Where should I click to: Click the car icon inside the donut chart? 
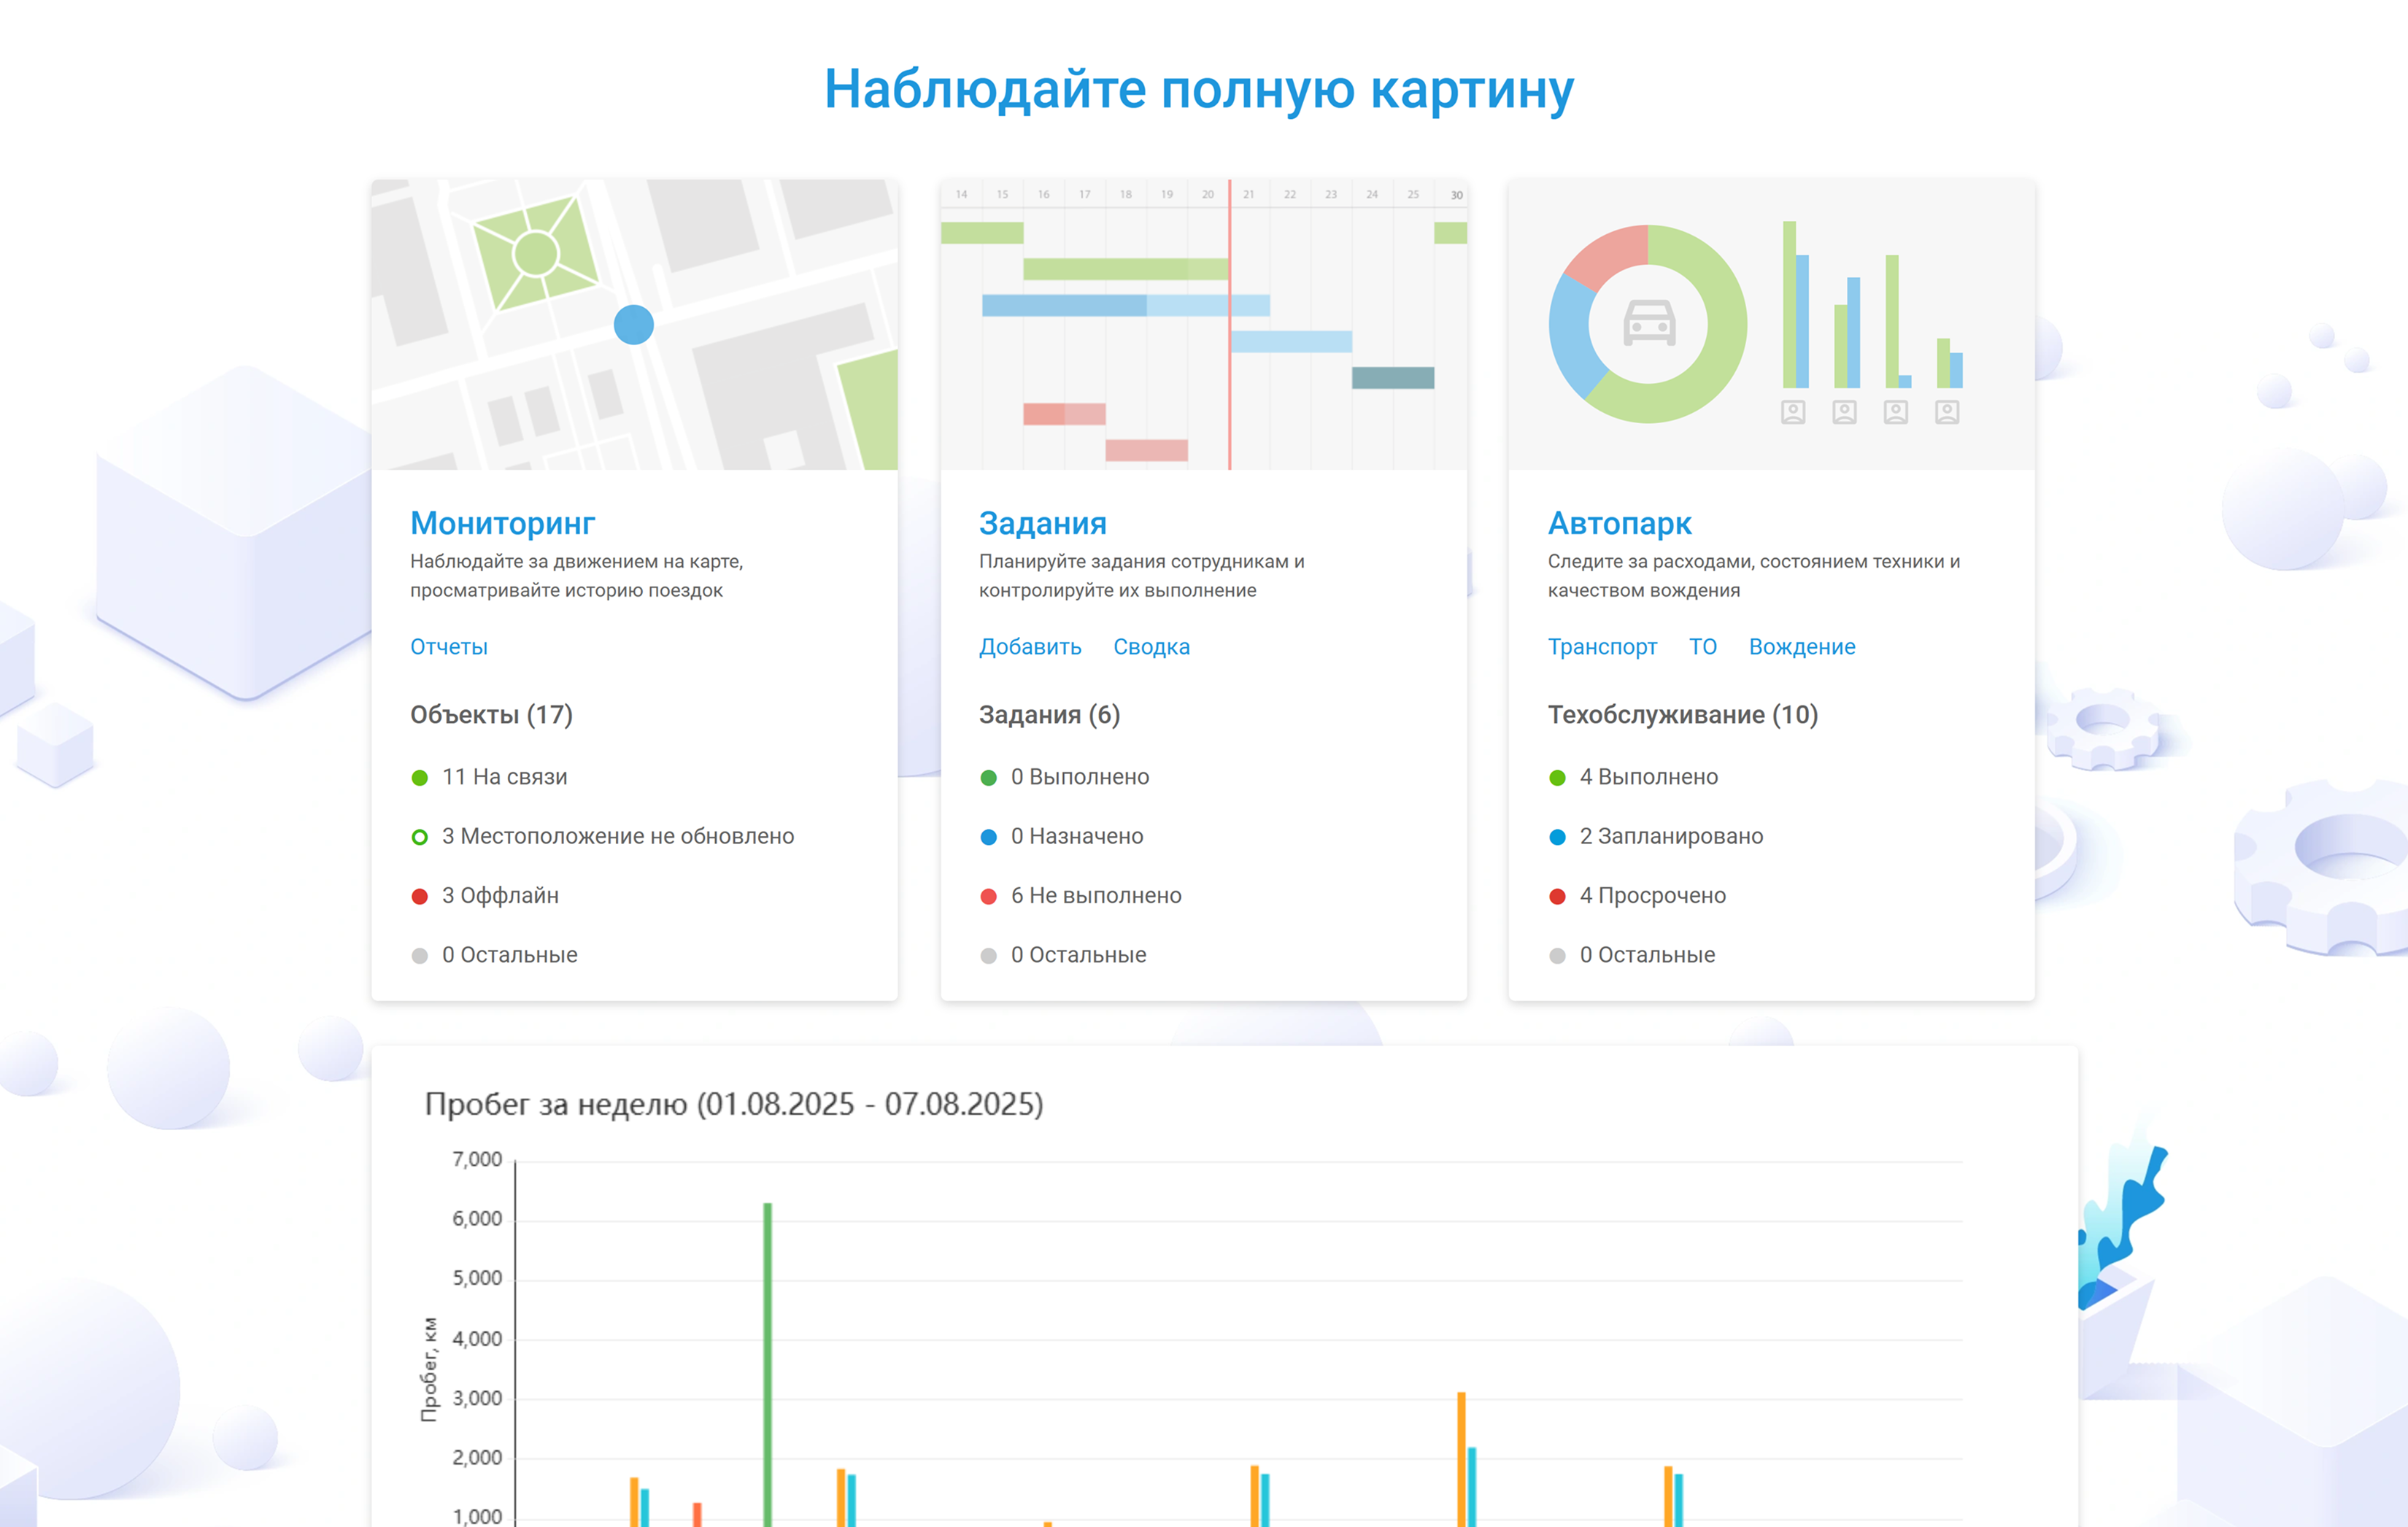tap(1649, 323)
